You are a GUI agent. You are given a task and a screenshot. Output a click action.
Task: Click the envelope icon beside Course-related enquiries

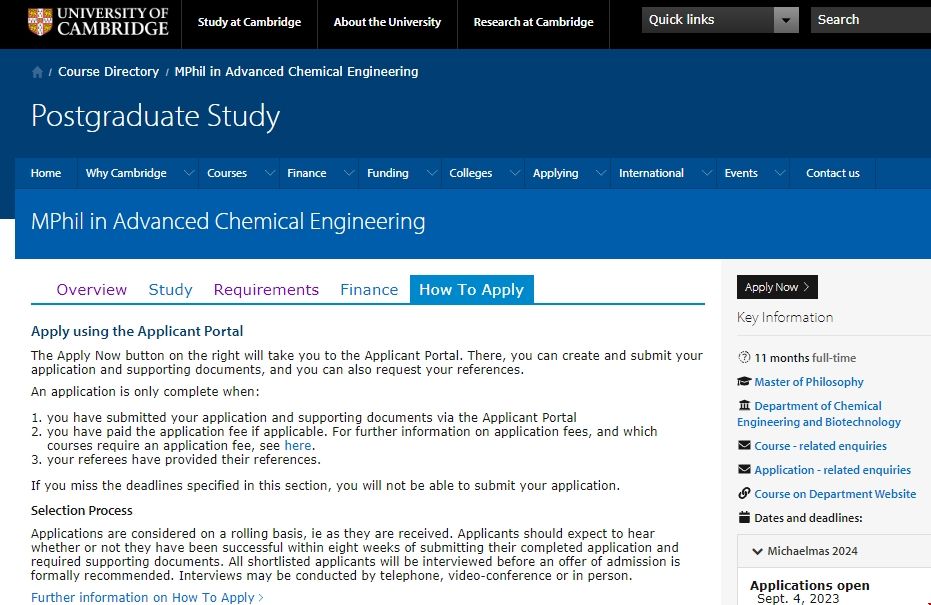(x=744, y=446)
